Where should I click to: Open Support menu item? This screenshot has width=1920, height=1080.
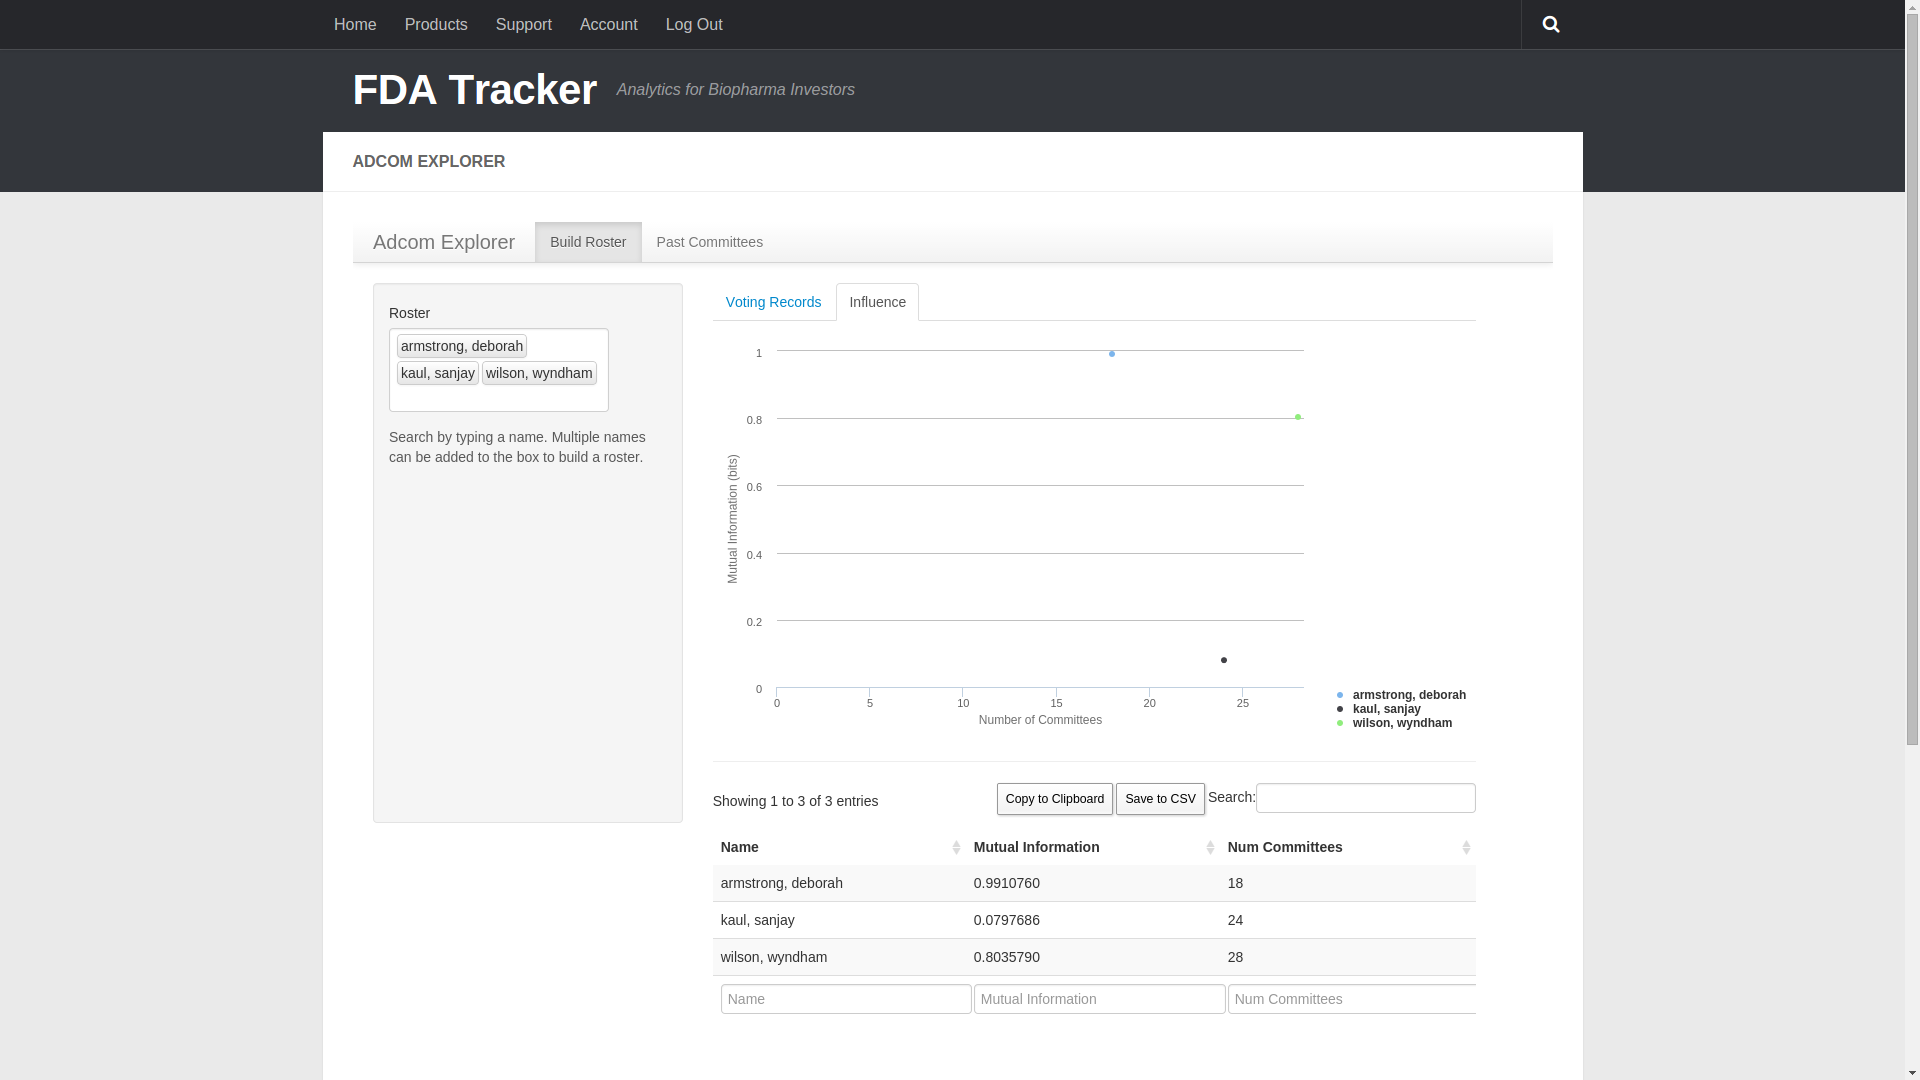point(524,24)
